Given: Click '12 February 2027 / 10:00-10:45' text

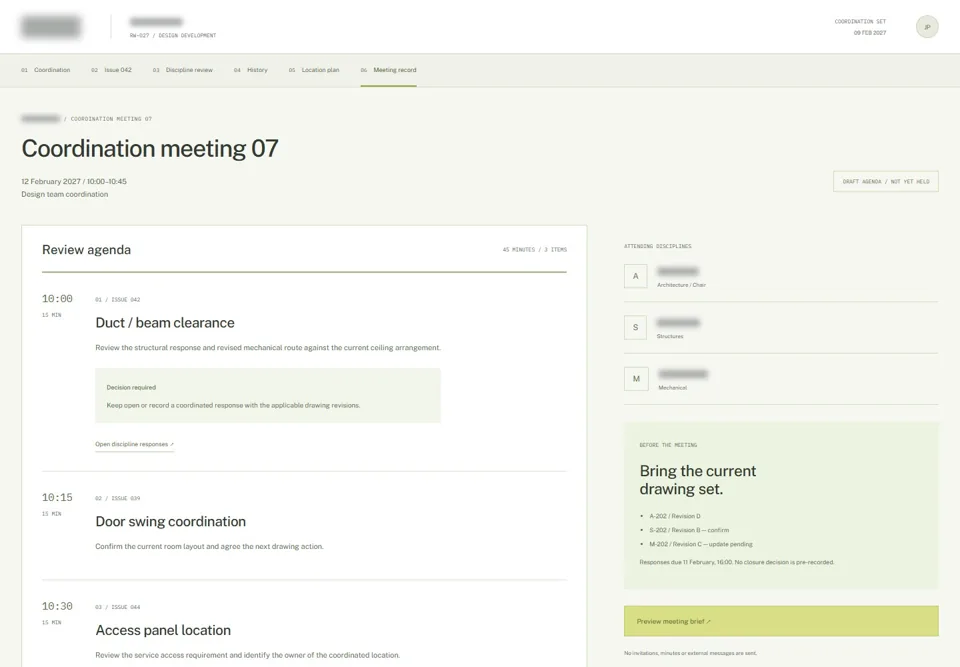Looking at the screenshot, I should pos(74,181).
